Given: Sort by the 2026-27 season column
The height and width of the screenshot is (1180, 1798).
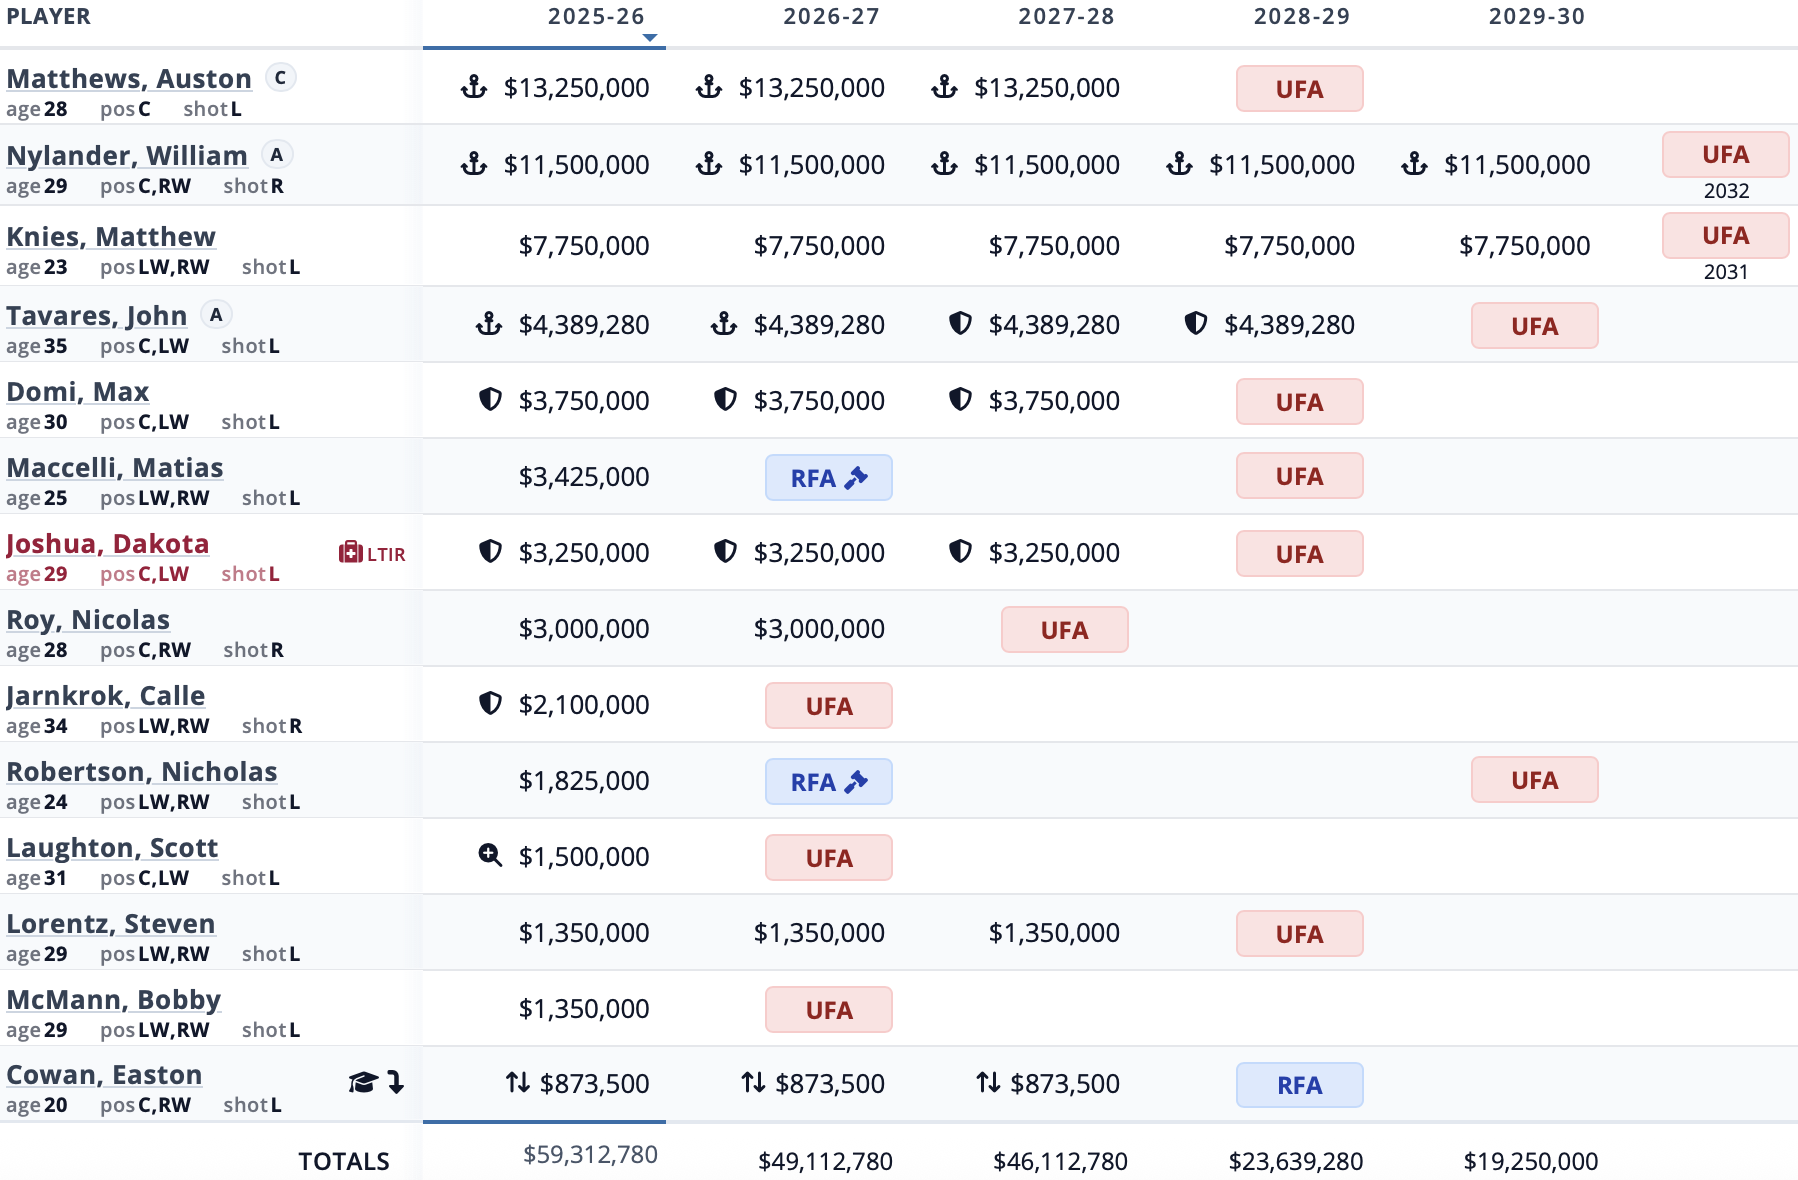Looking at the screenshot, I should point(831,17).
